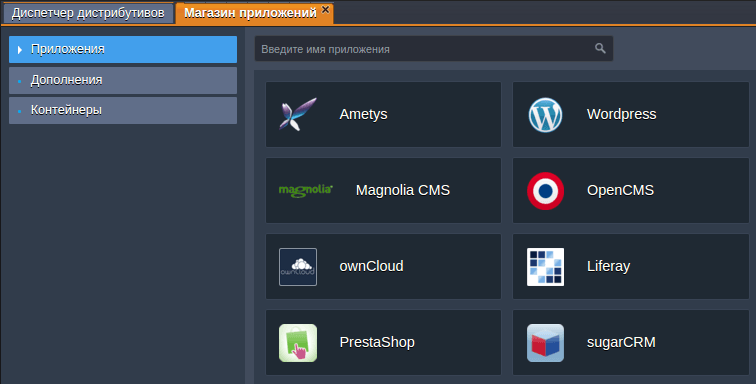
Task: Click the magnifier search icon
Action: tap(600, 48)
